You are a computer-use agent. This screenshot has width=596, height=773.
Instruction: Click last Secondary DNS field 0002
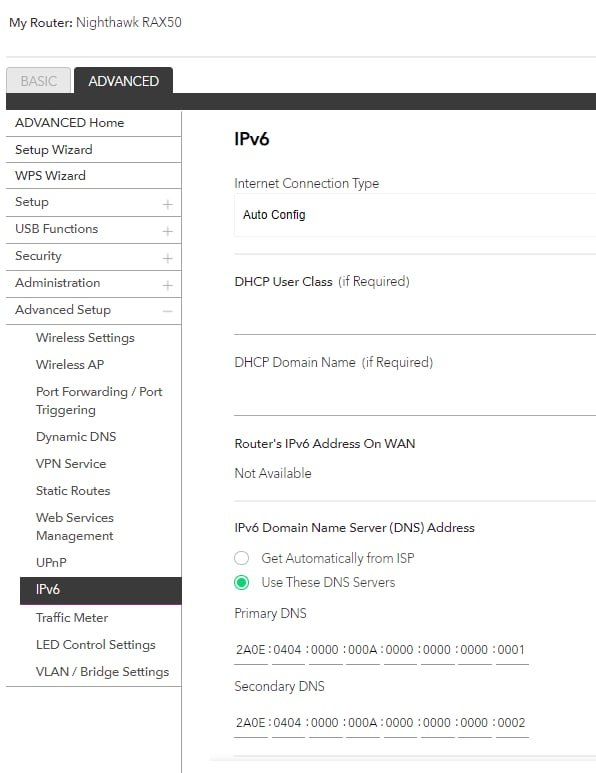[512, 723]
